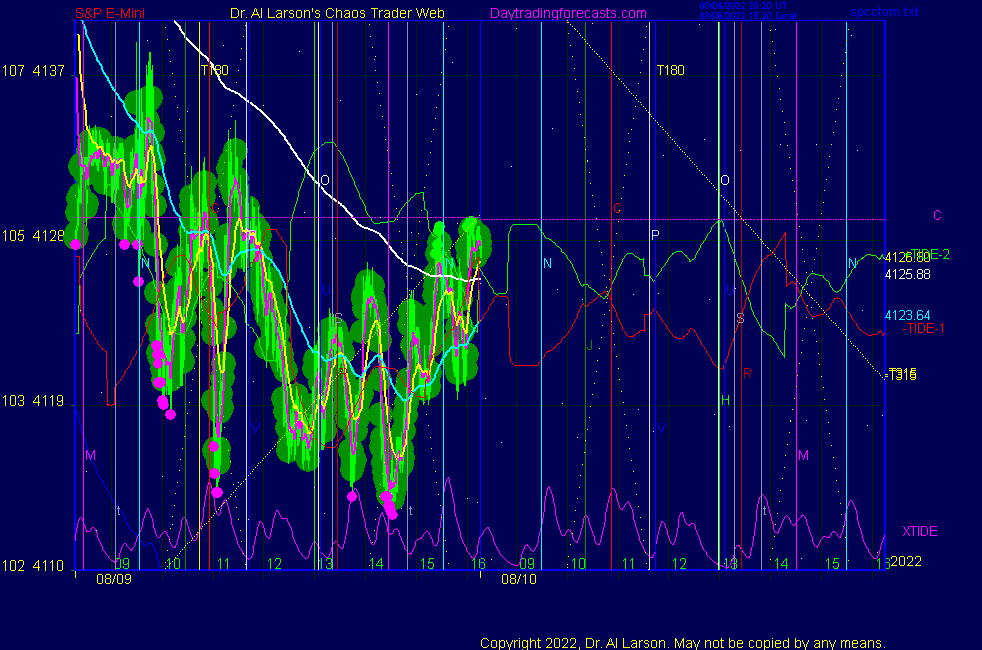Click the cyan 4123.64 price value
982x650 pixels.
907,315
